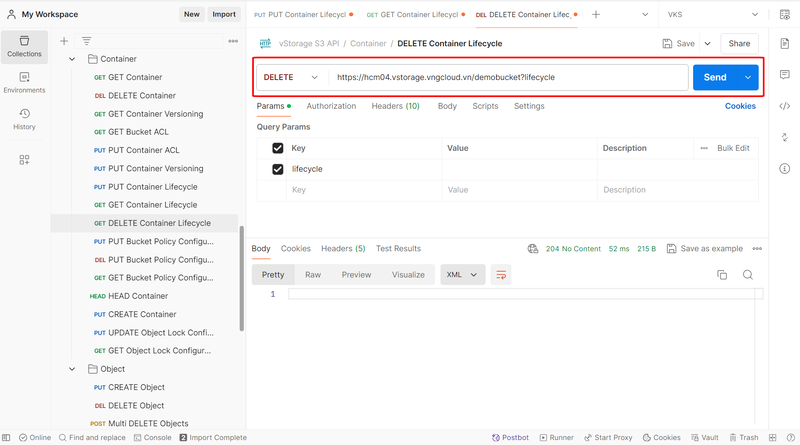The width and height of the screenshot is (800, 445).
Task: Expand the Send button dropdown arrow
Action: pyautogui.click(x=748, y=77)
